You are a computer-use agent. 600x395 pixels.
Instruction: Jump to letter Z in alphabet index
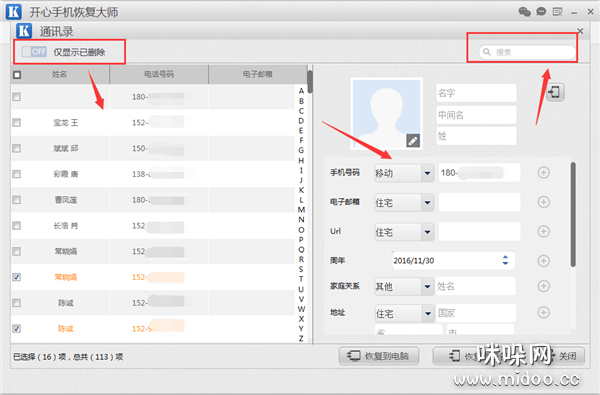click(x=301, y=338)
